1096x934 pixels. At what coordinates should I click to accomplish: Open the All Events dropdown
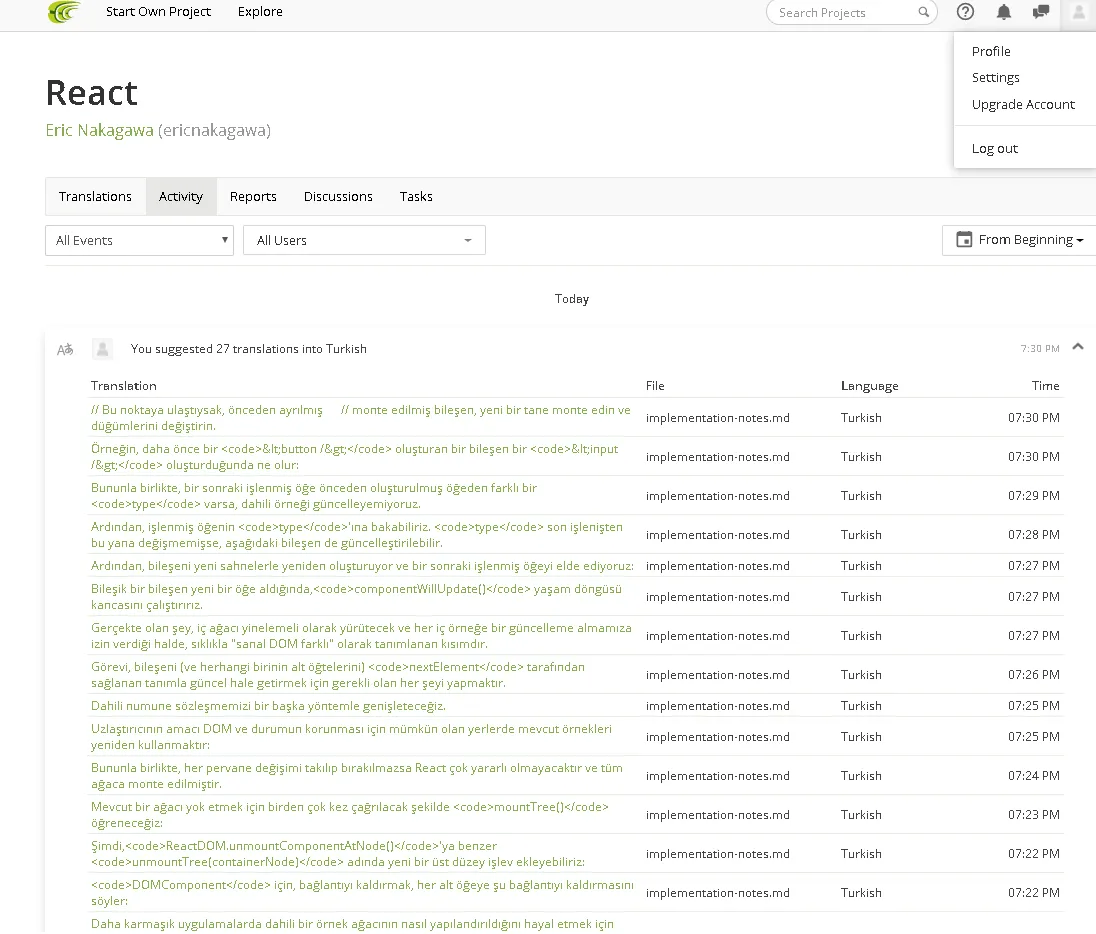139,240
